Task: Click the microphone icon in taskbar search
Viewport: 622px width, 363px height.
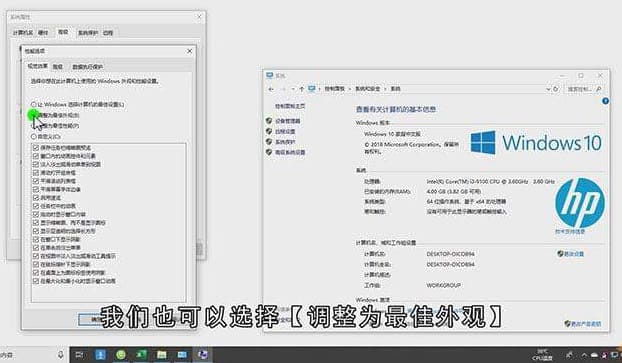Action: (60, 354)
